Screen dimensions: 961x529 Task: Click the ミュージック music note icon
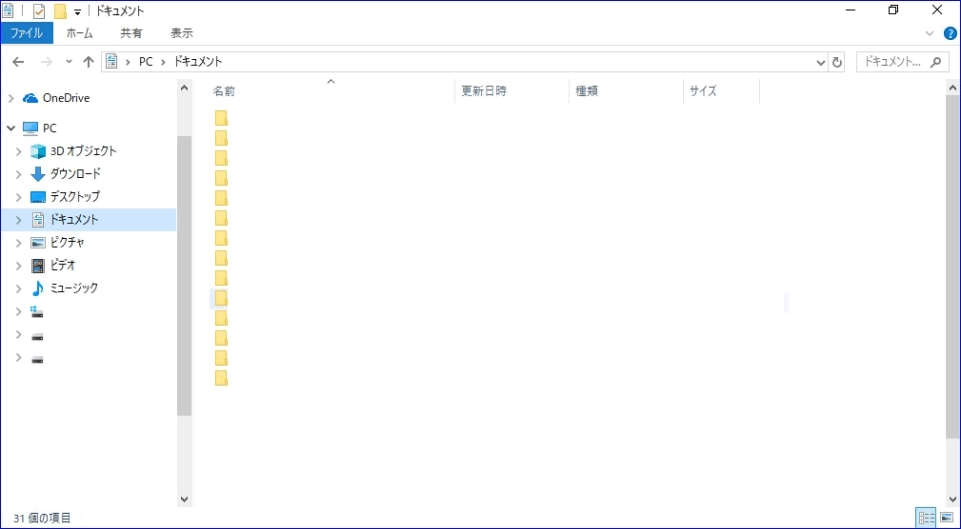[38, 288]
